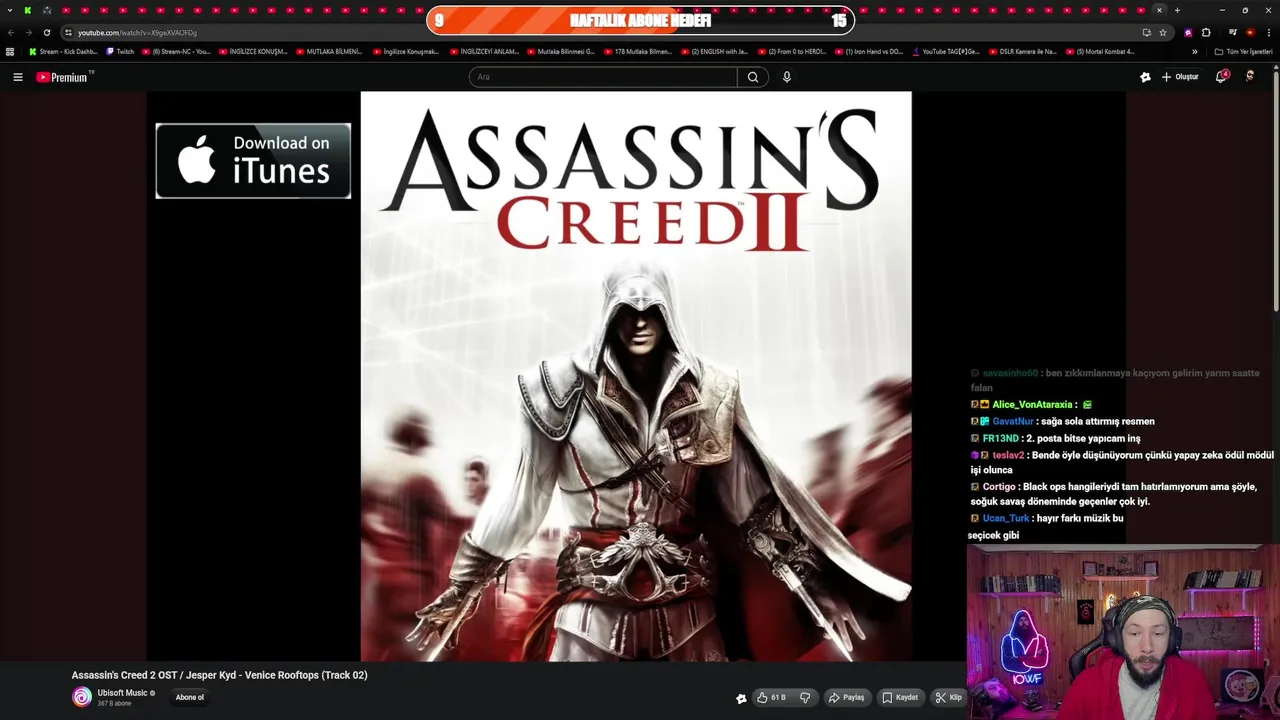1280x720 pixels.
Task: Open (2) ENGLISH with Ja... bookmark
Action: coord(715,51)
